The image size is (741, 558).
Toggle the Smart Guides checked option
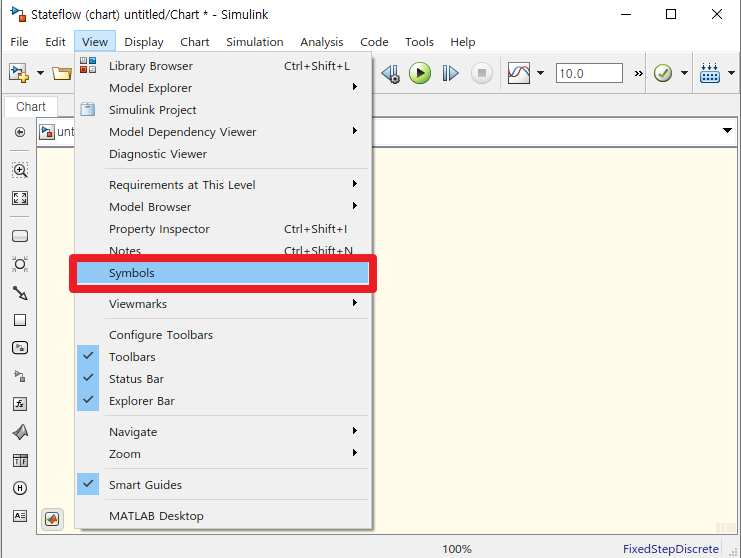223,485
